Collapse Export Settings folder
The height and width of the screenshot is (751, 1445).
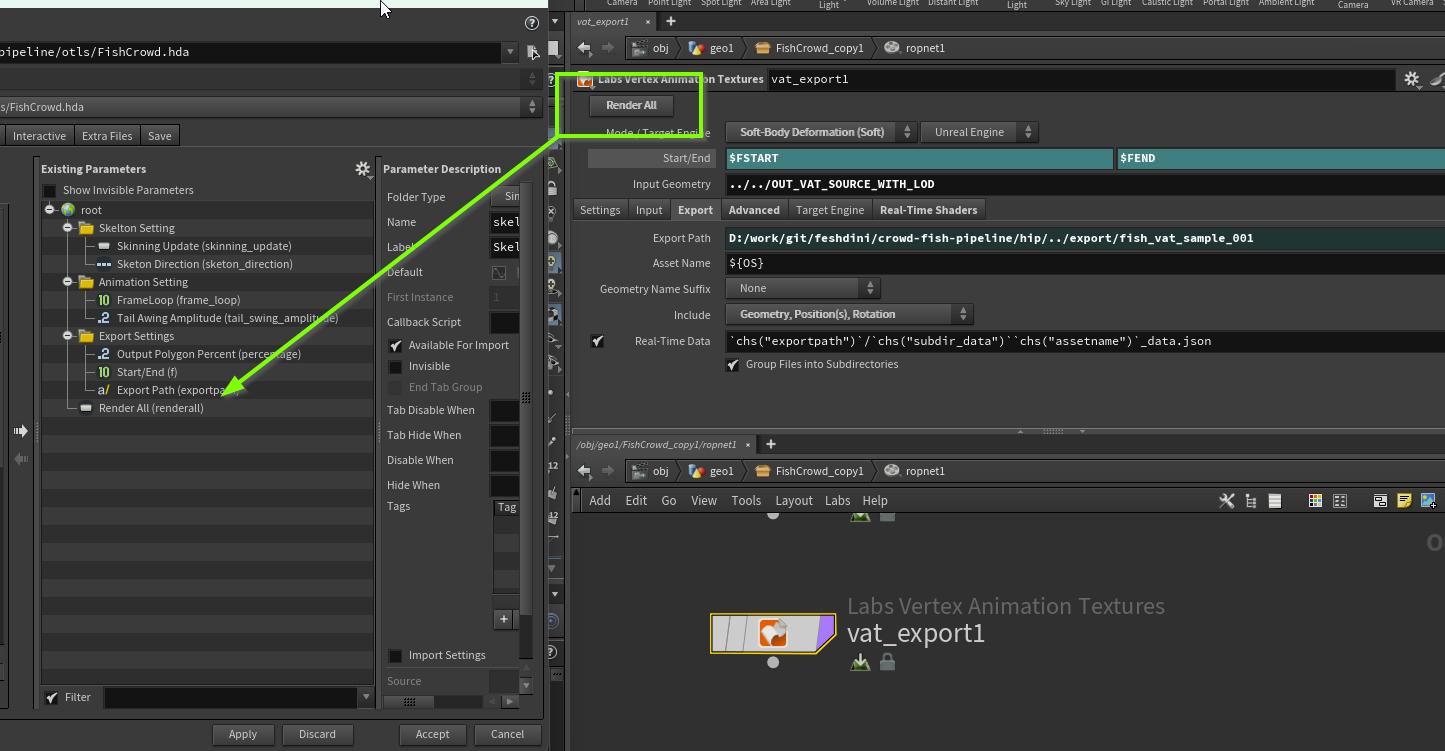point(68,336)
